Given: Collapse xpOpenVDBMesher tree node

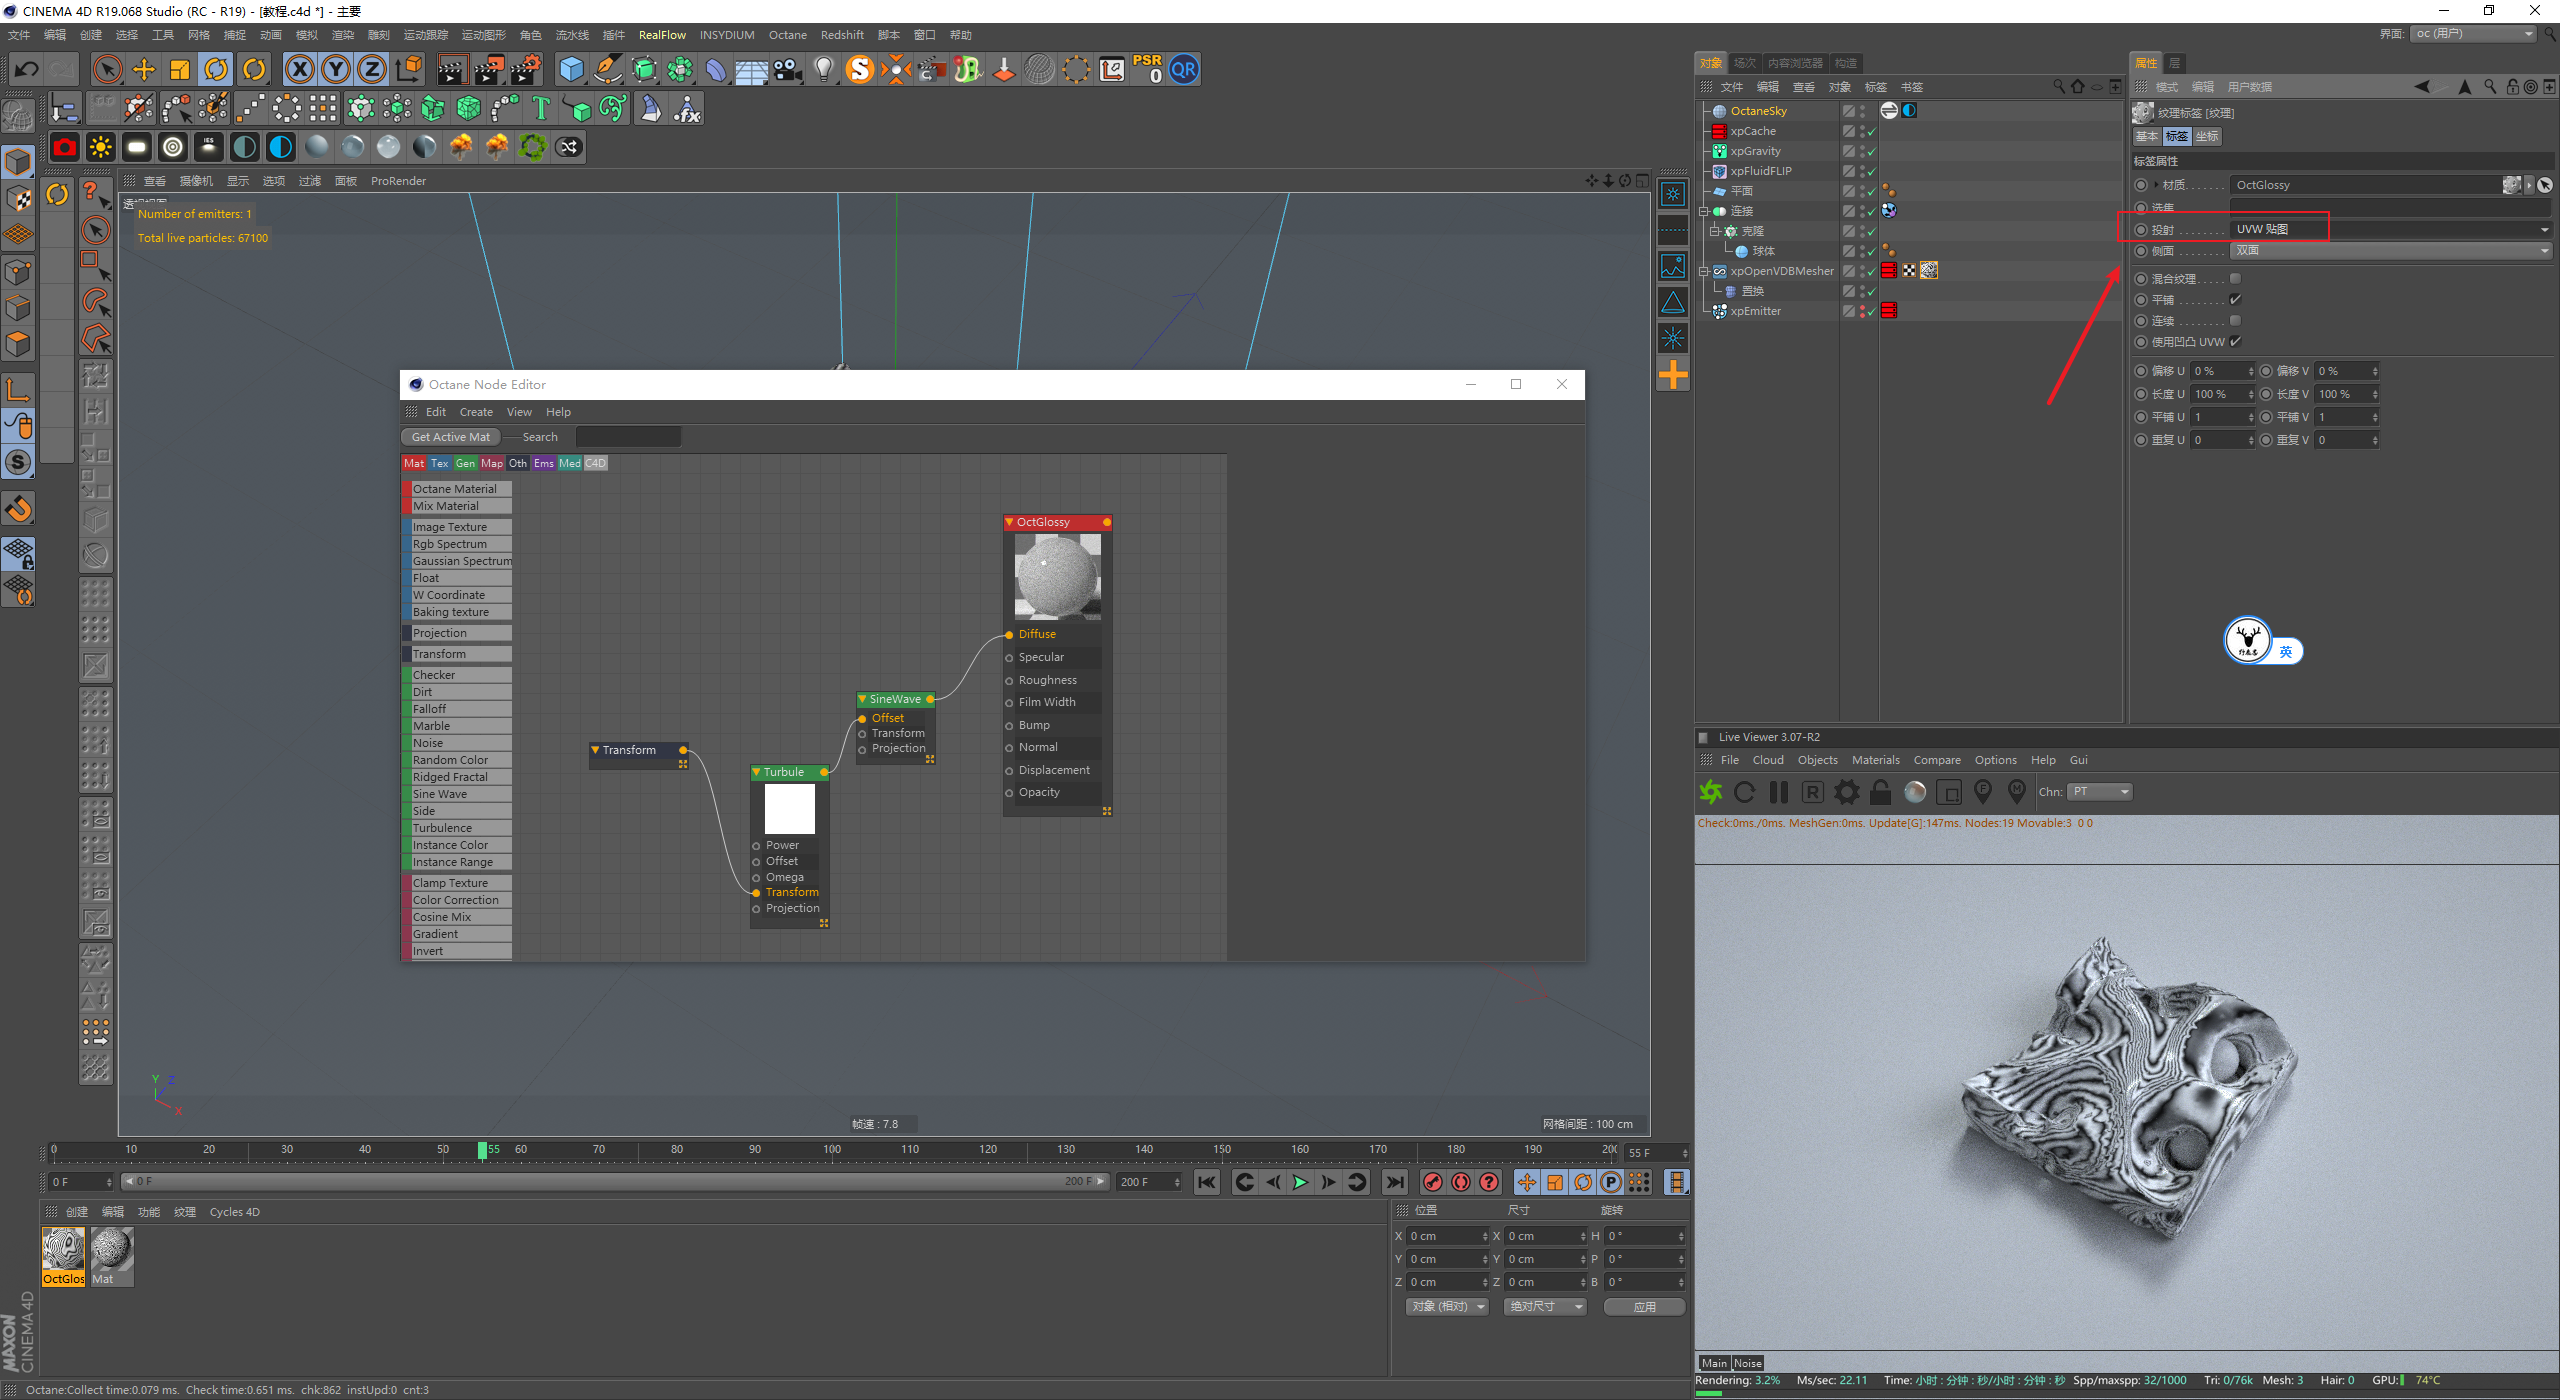Looking at the screenshot, I should [x=1703, y=271].
